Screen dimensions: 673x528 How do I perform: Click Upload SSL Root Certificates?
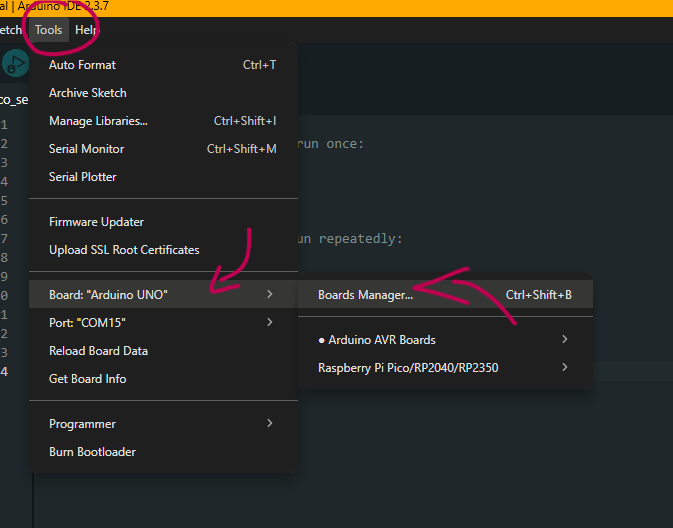[124, 250]
